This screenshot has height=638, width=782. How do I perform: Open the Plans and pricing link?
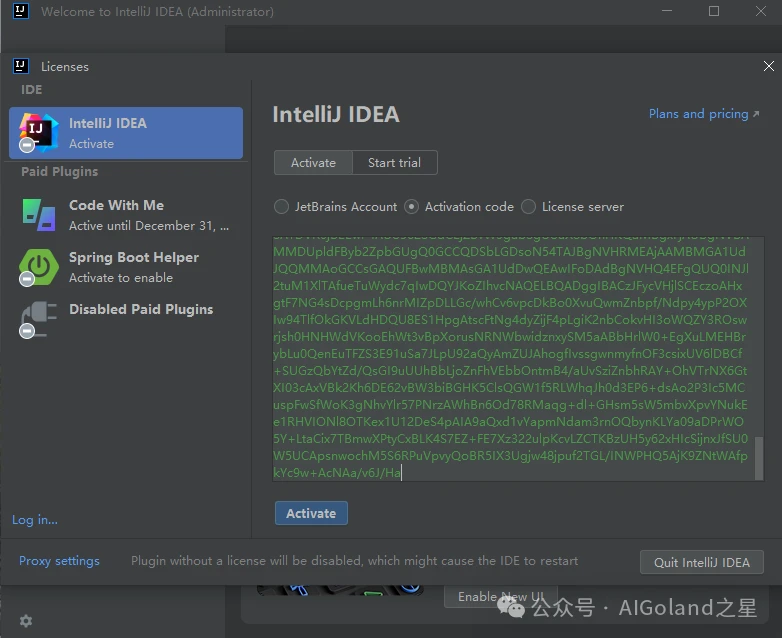pos(704,114)
